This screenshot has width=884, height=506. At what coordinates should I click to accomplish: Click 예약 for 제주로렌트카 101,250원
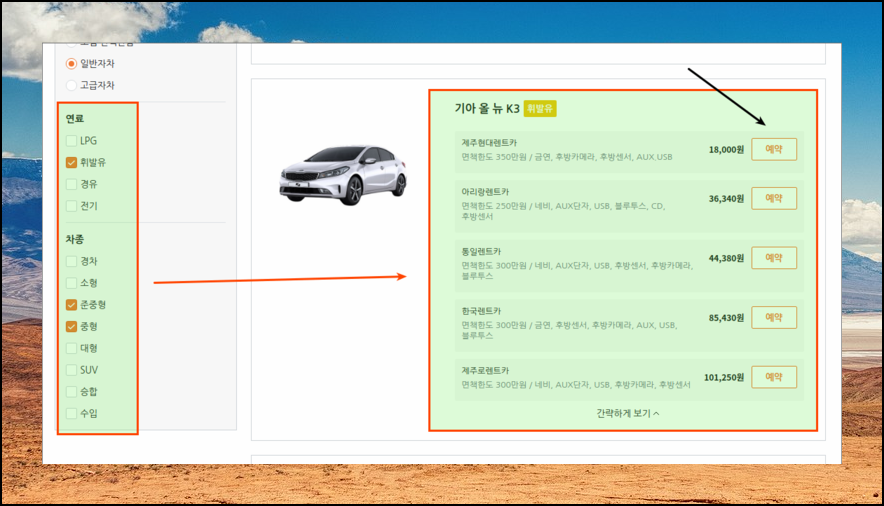774,377
